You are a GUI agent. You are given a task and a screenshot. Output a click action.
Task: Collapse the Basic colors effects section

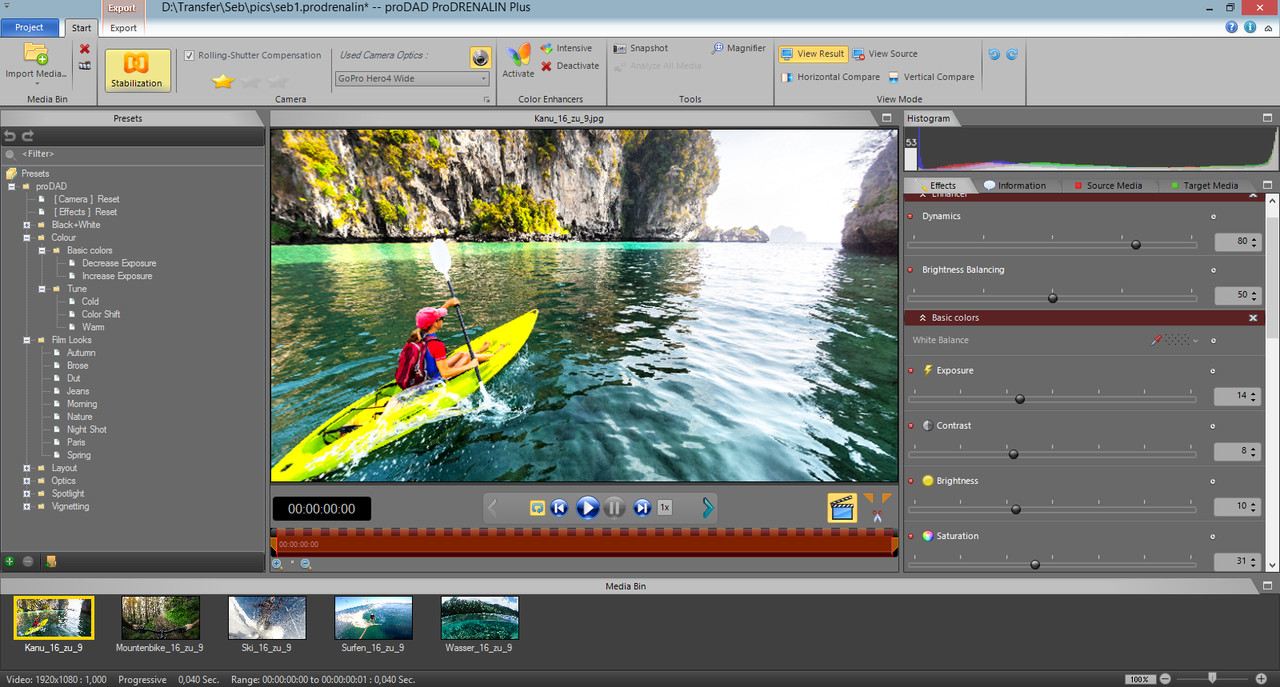(922, 318)
